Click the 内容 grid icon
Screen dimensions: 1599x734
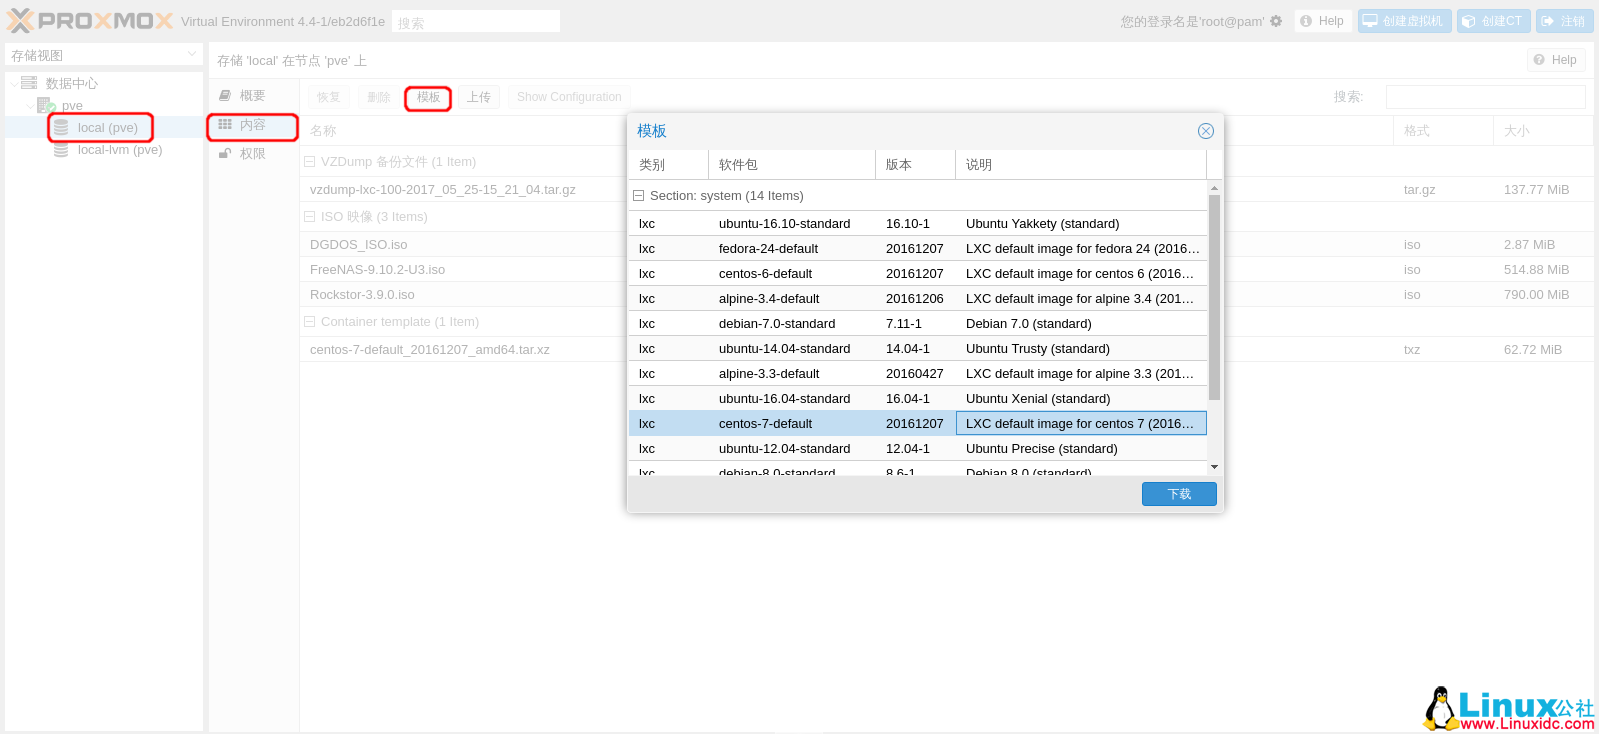(x=225, y=125)
